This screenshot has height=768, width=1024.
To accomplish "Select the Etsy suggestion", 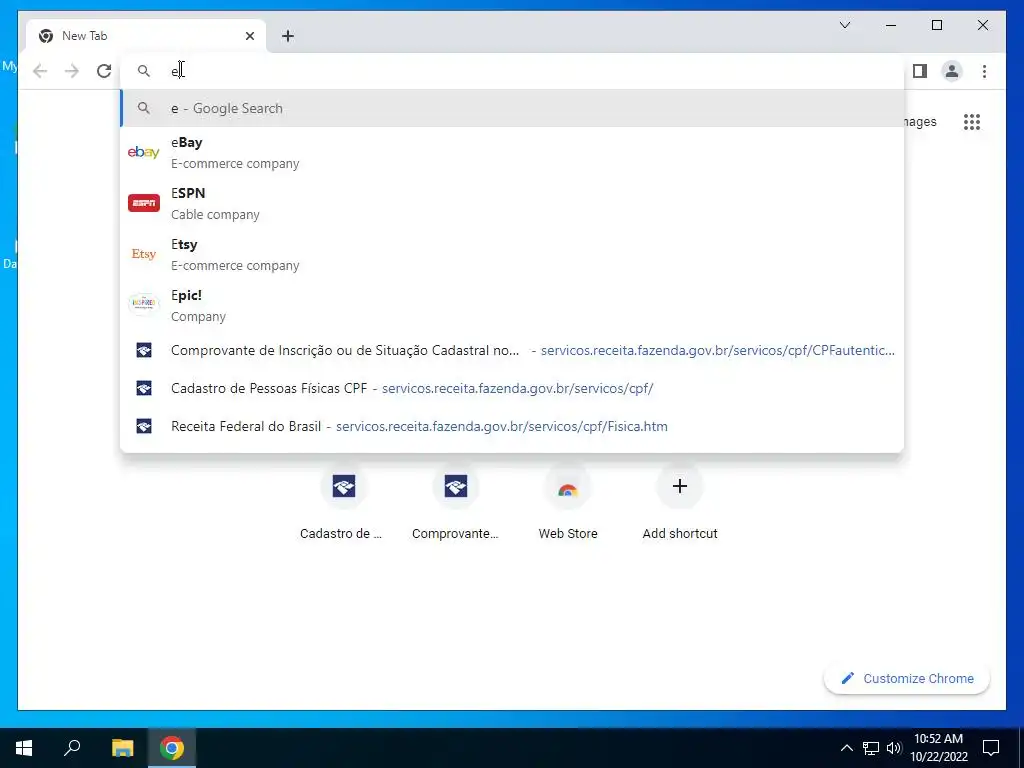I will coord(513,255).
